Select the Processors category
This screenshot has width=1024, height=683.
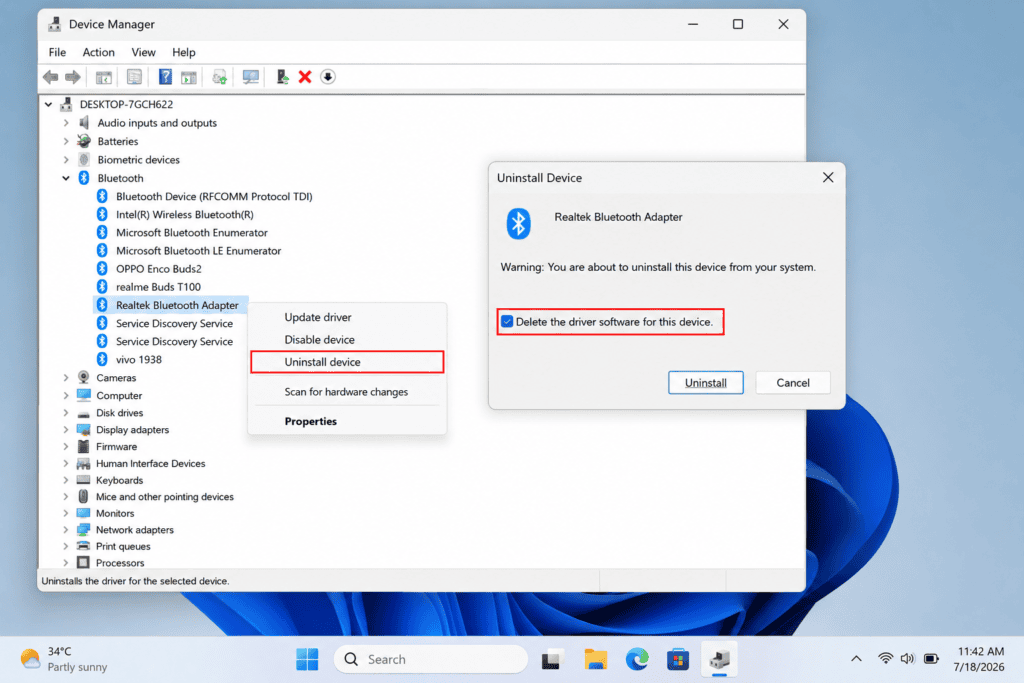click(120, 563)
